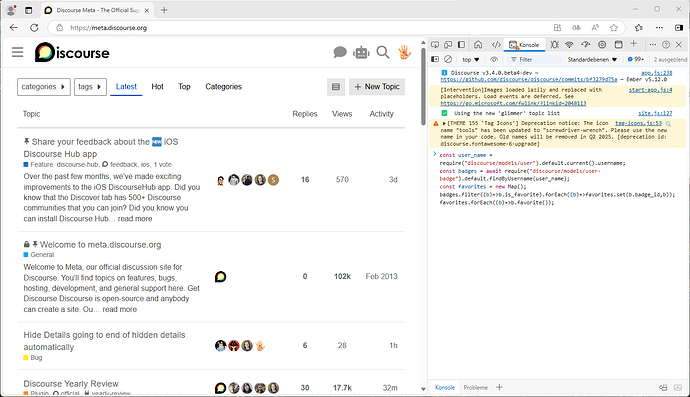Open the AI bot robot icon
690x397 pixels.
tap(361, 52)
